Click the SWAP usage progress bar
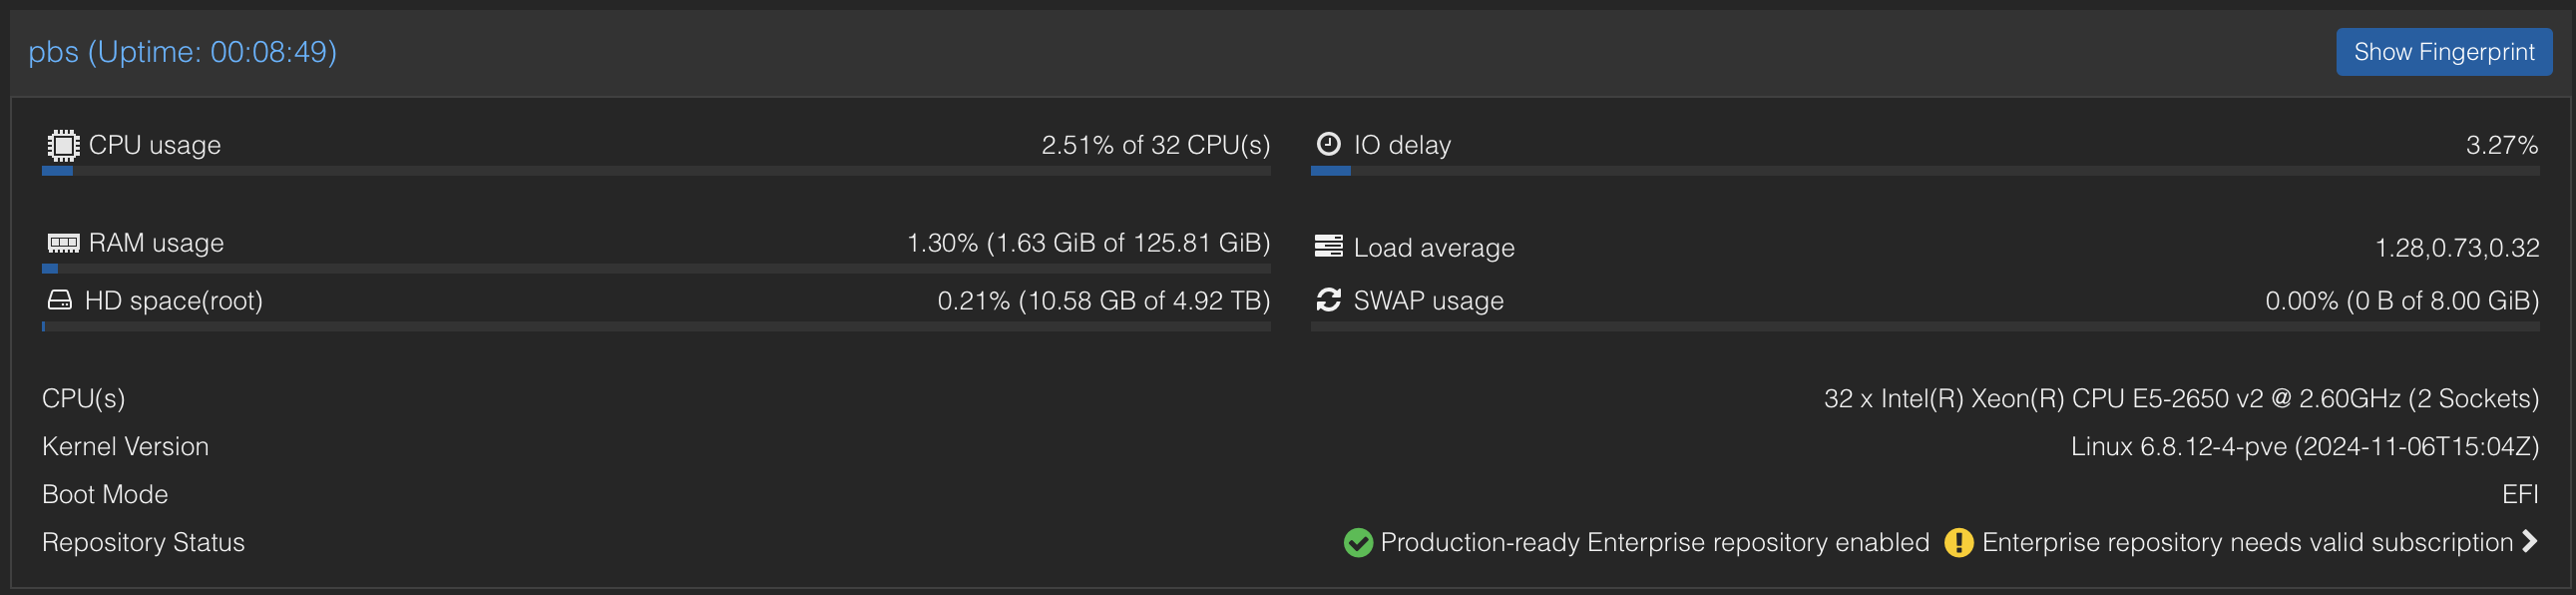2576x595 pixels. point(1924,326)
